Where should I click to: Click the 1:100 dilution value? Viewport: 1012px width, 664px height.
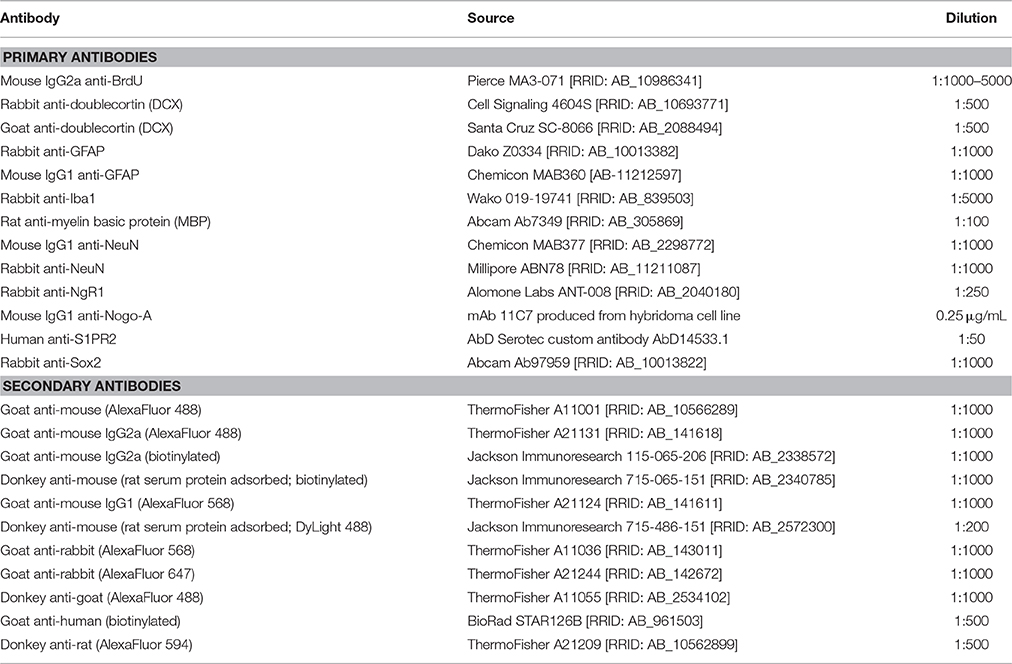coord(971,221)
